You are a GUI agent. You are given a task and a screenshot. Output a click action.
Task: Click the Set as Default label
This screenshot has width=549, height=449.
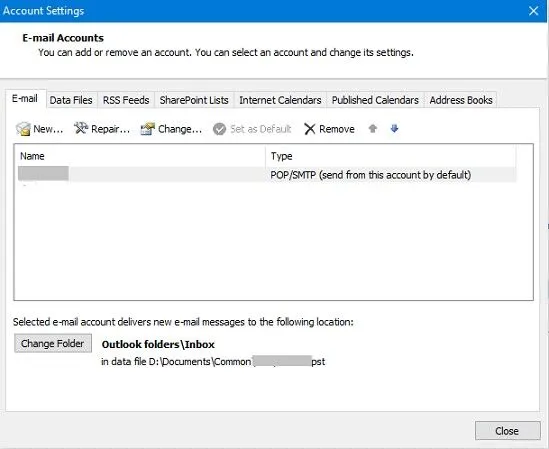click(261, 129)
